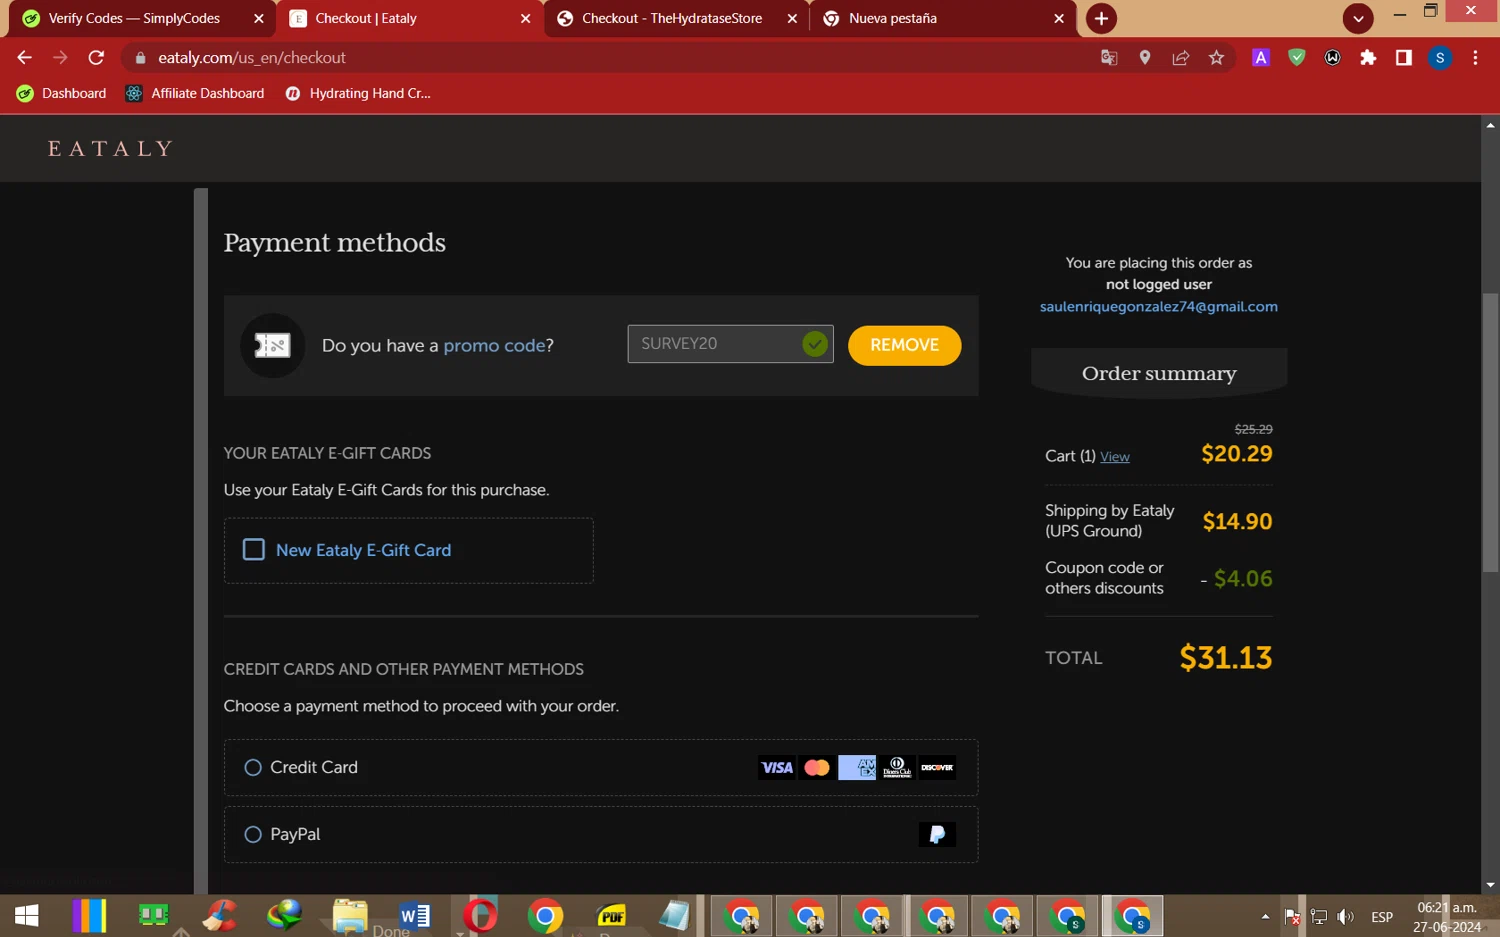Click the saulenriquegonzalez74@gmail.com email link
Screen dimensions: 1500x937
1159,307
